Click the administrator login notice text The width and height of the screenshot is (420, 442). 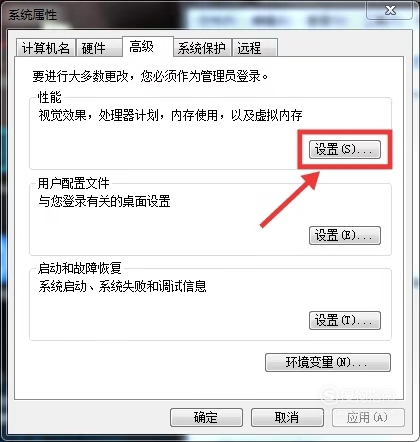tap(150, 76)
